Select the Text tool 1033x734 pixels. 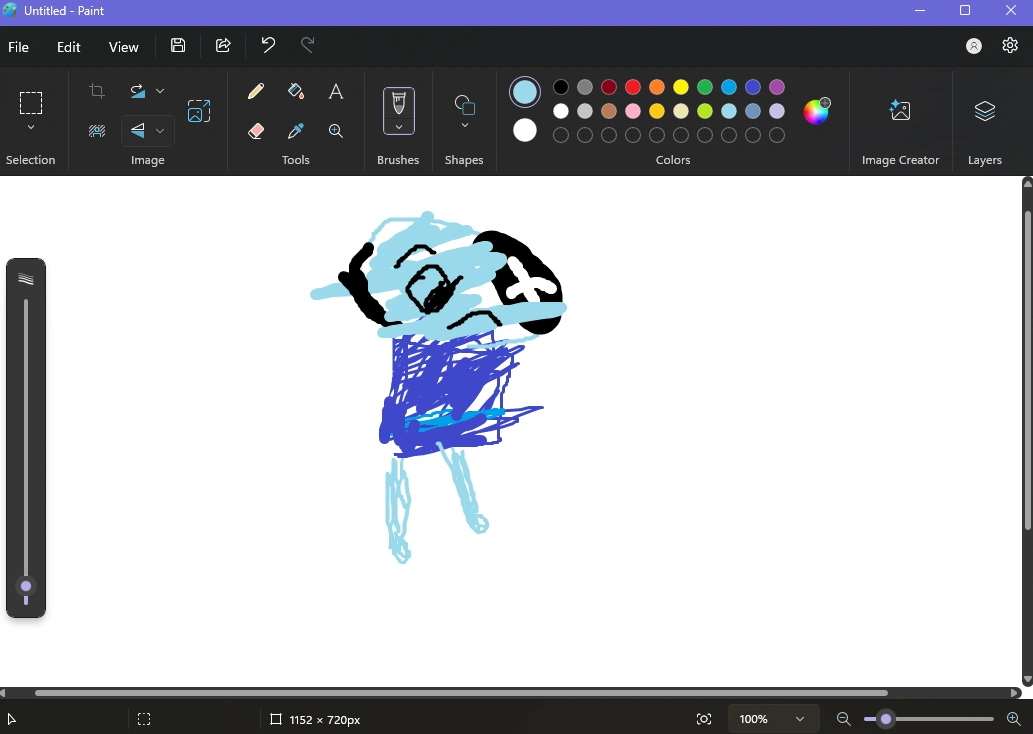coord(336,90)
